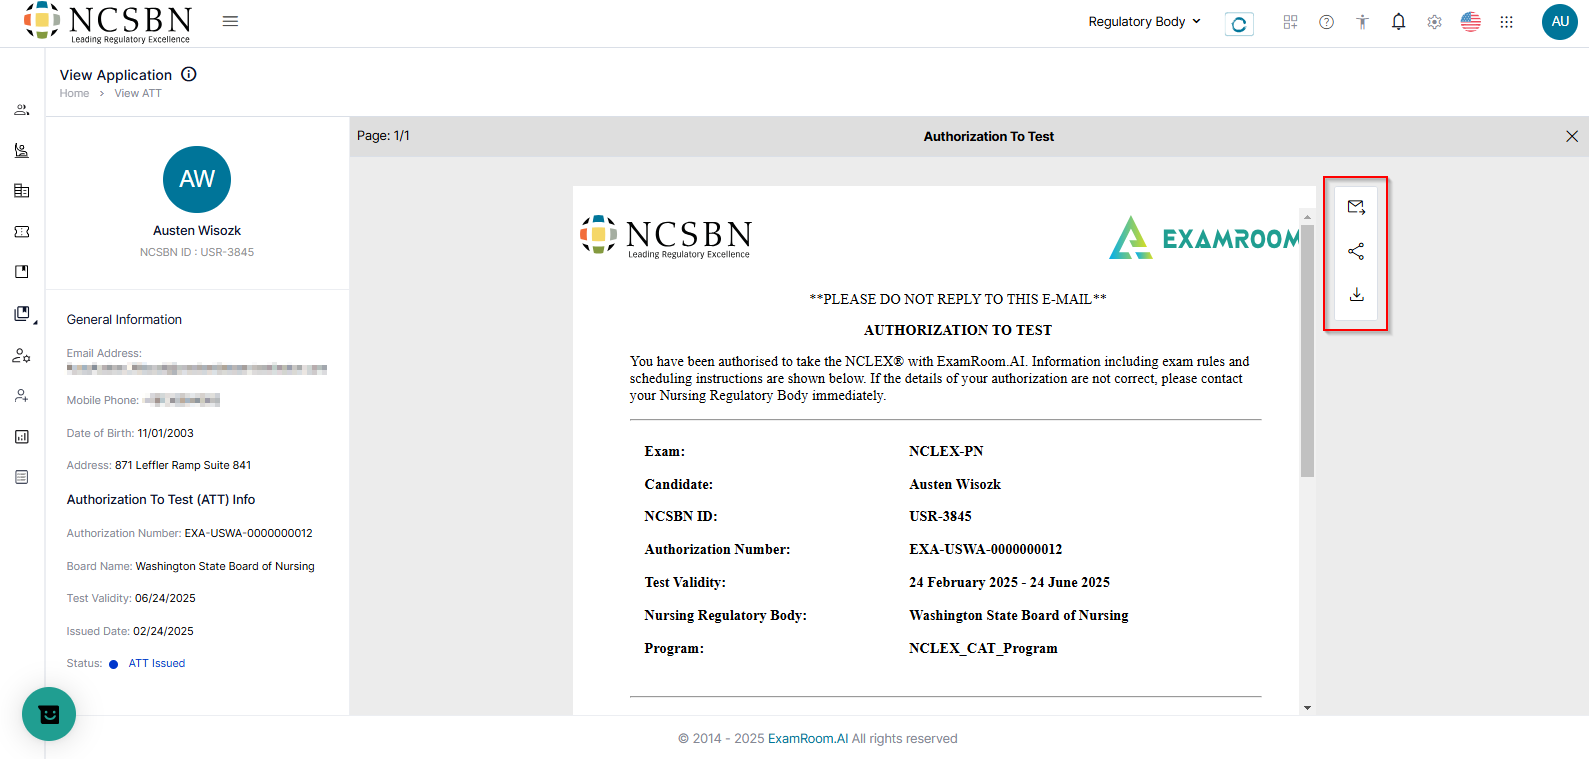
Task: Open the settings gear icon
Action: [x=1434, y=22]
